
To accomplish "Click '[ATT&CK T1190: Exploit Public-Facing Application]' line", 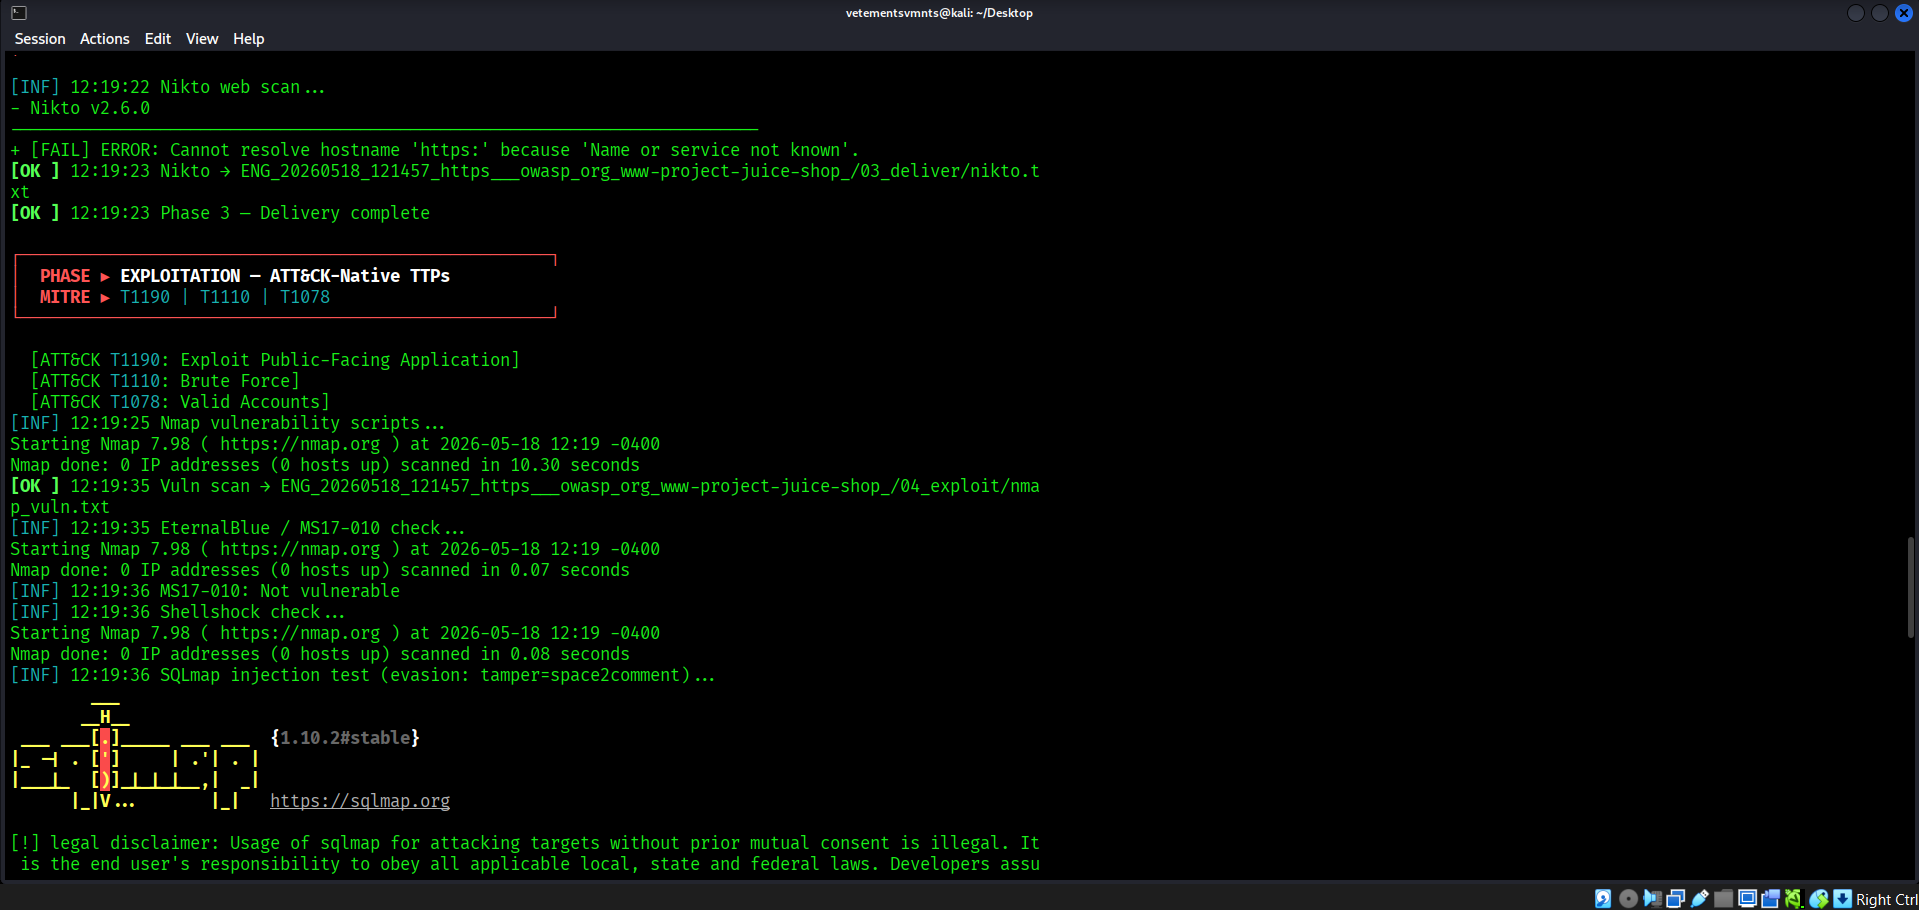I will (275, 360).
